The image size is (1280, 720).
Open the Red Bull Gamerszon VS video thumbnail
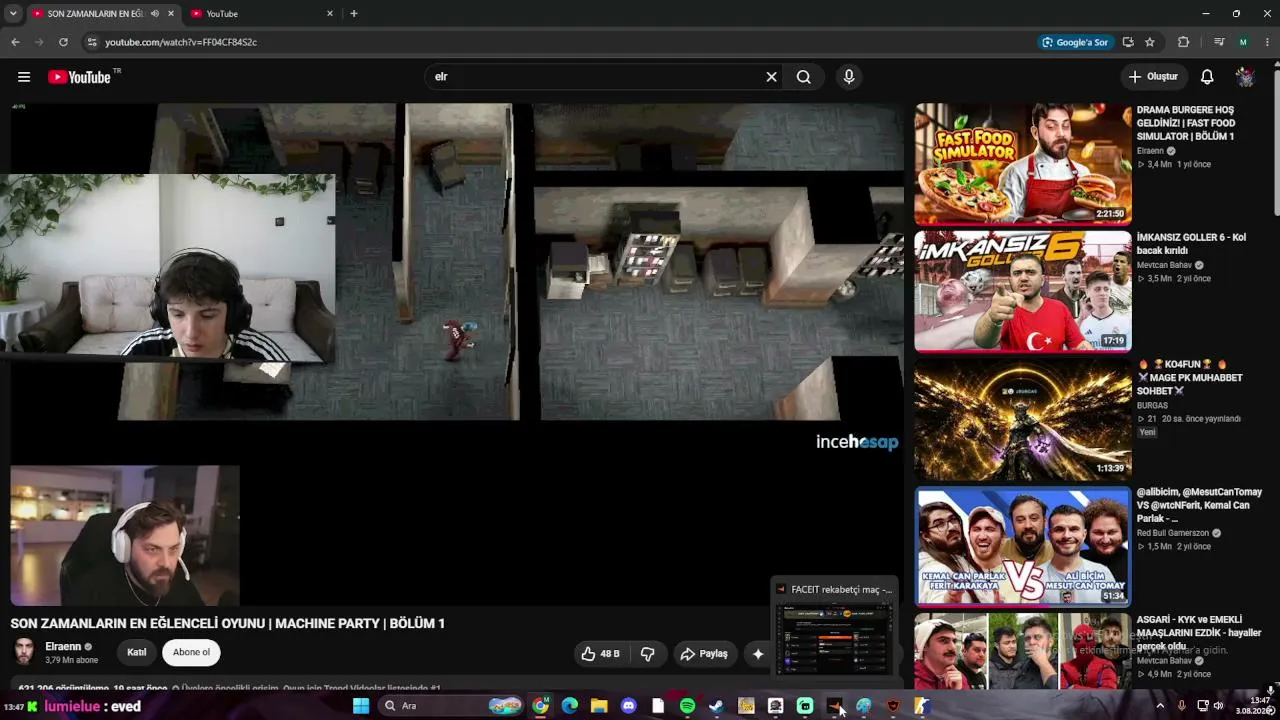(1023, 547)
